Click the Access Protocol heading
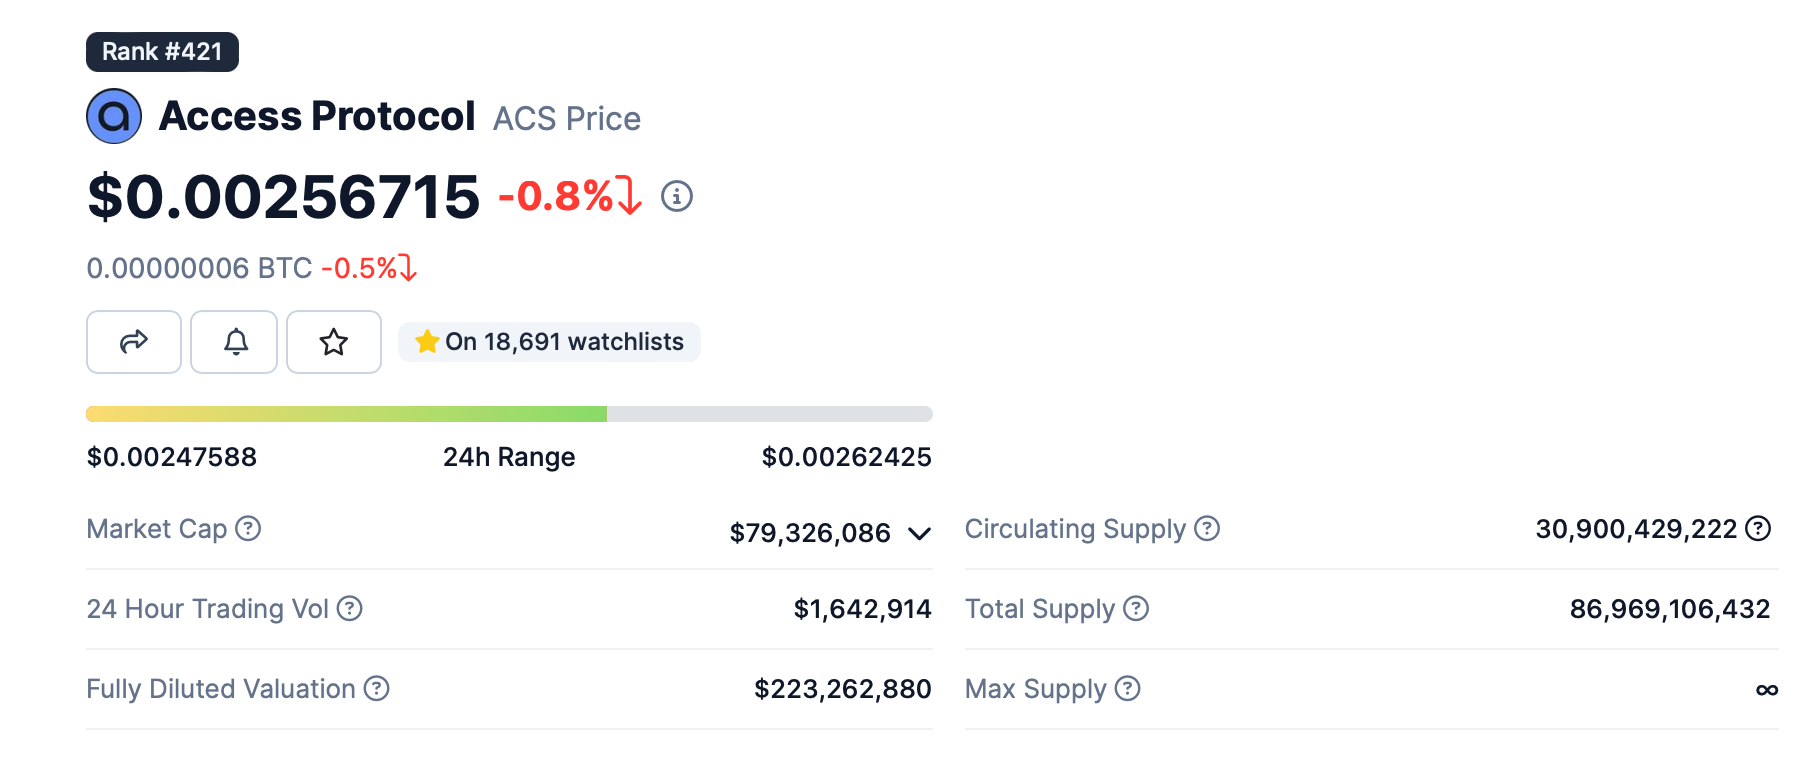Viewport: 1820px width, 778px height. click(317, 116)
